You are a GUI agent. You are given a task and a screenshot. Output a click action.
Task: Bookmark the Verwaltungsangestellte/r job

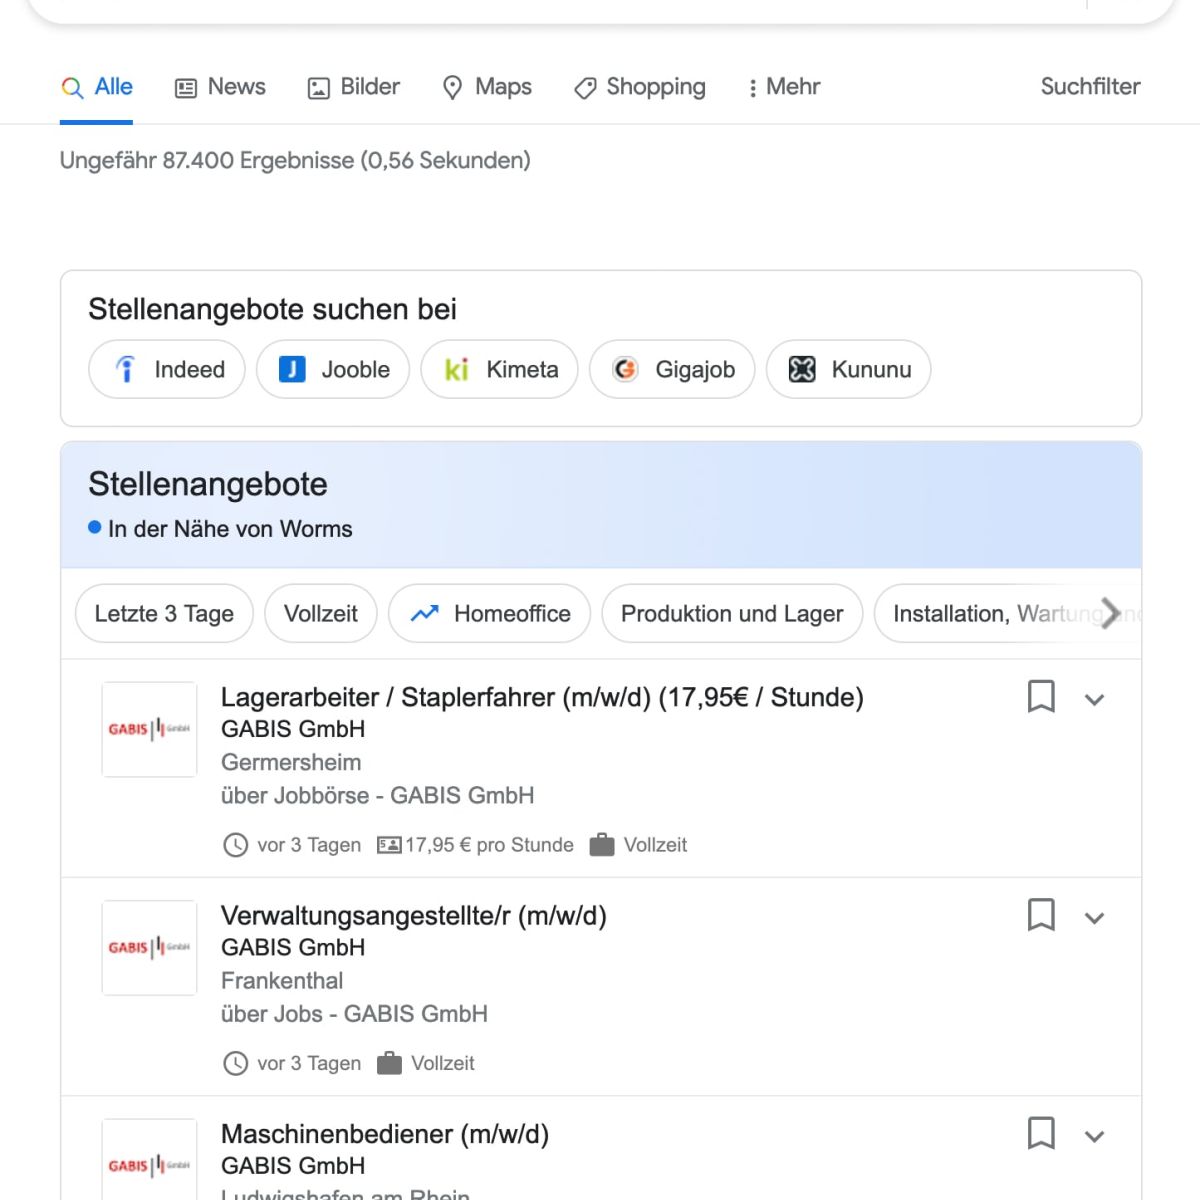[x=1041, y=914]
